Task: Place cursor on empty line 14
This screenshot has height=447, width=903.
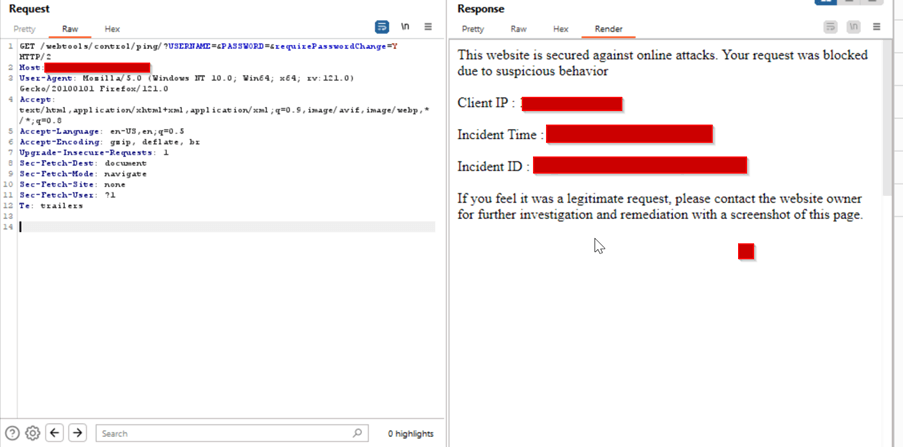Action: tap(227, 227)
